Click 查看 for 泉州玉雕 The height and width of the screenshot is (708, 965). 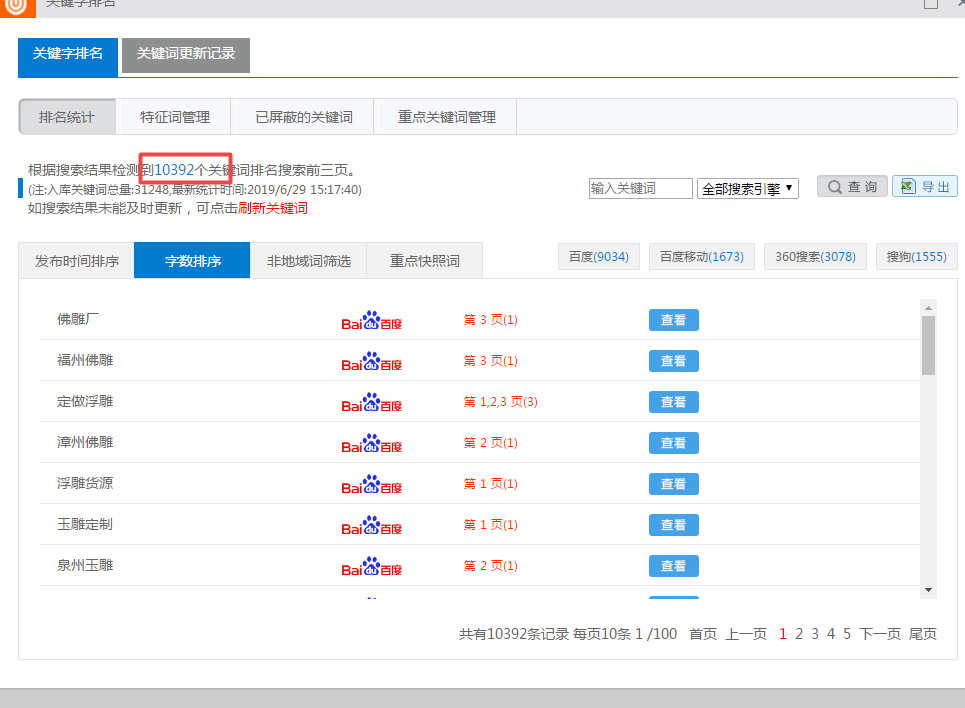[674, 566]
